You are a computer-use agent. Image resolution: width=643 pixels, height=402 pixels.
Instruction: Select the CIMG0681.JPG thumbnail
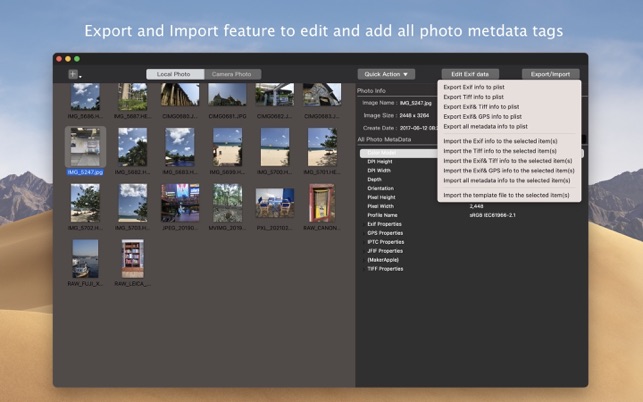pyautogui.click(x=227, y=95)
